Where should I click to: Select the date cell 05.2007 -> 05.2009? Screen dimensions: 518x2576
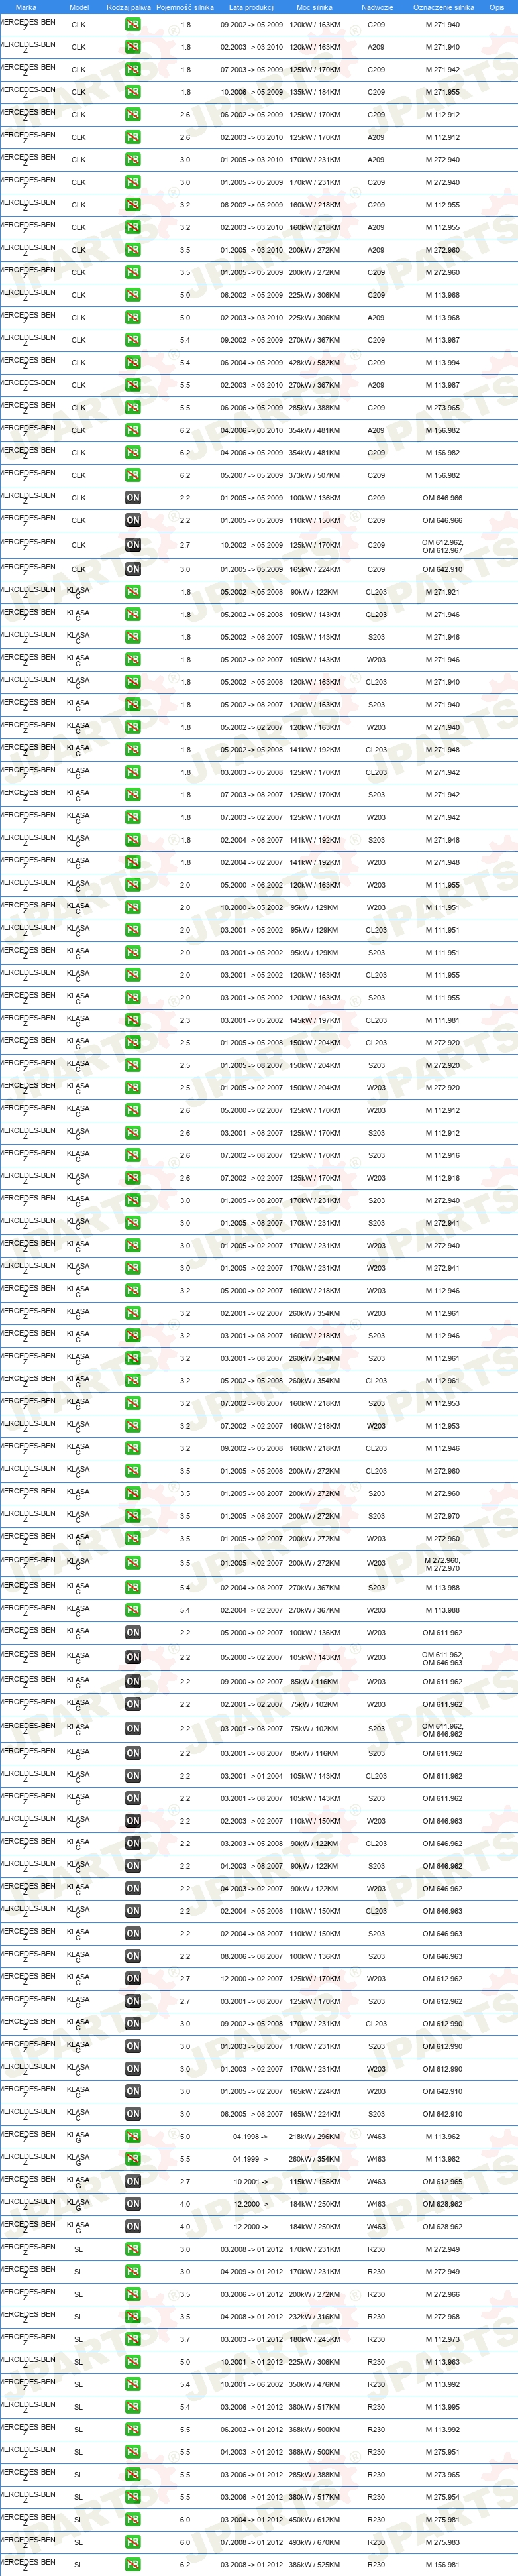(x=251, y=475)
